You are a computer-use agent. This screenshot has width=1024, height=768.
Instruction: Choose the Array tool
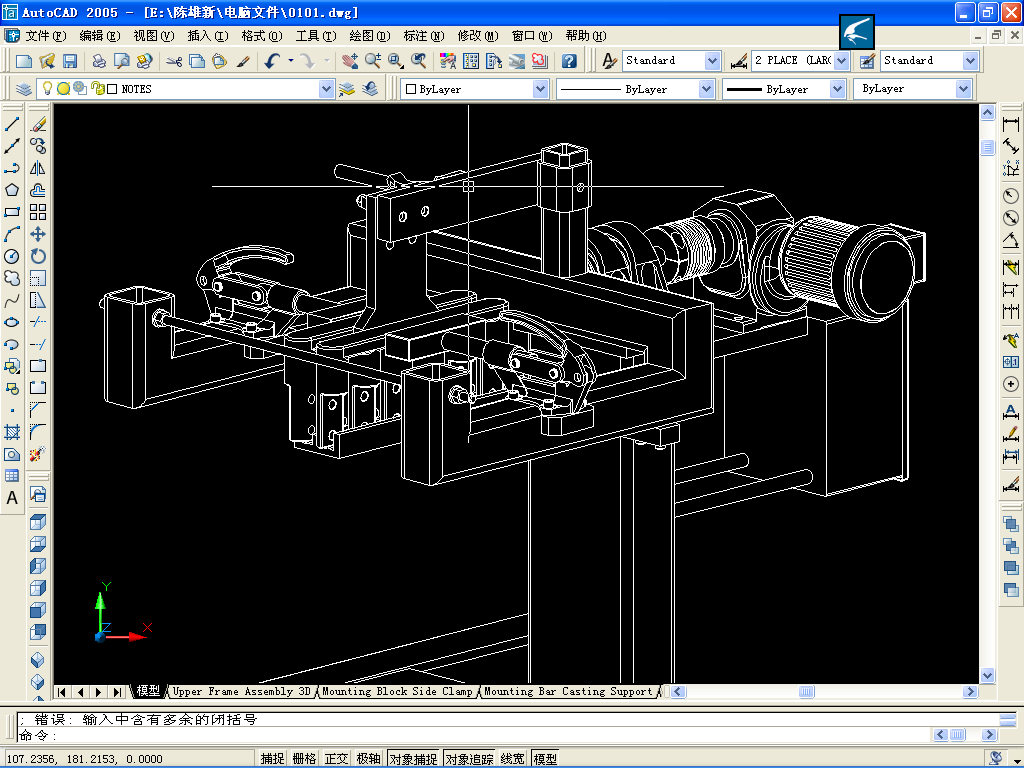pyautogui.click(x=38, y=212)
